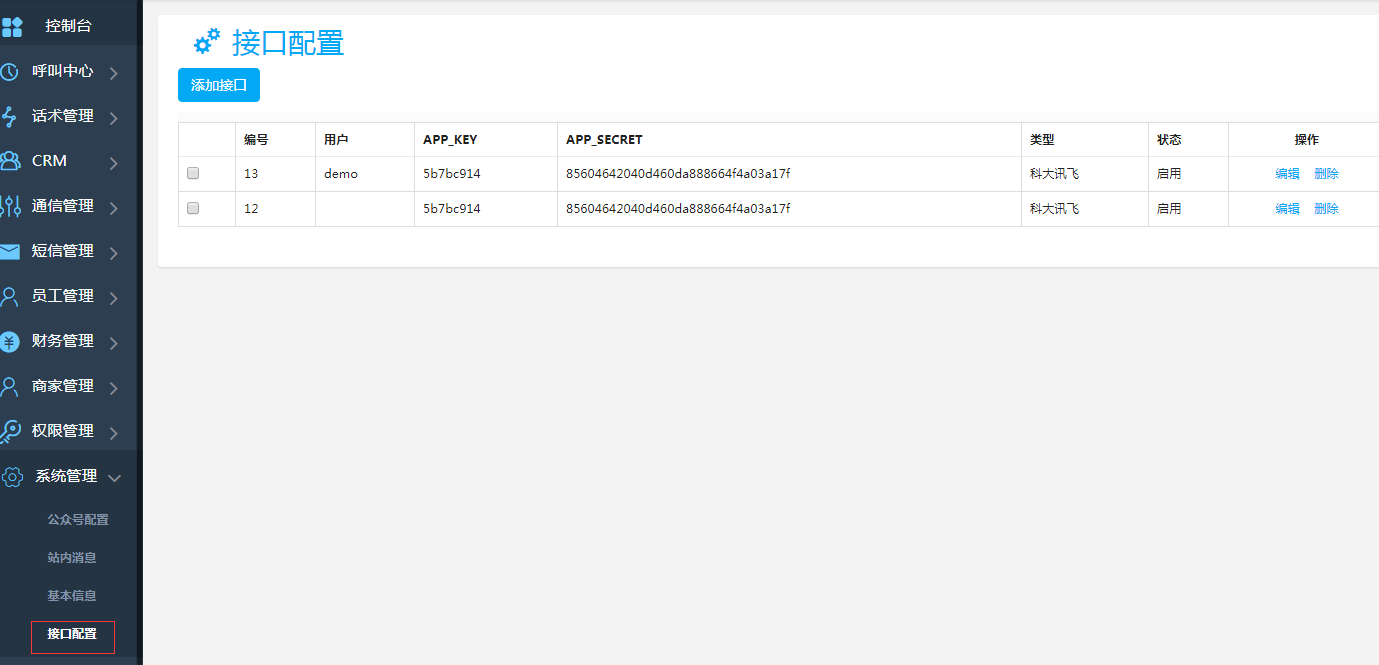Viewport: 1379px width, 665px height.
Task: Click the 权限管理 key icon
Action: coord(10,431)
